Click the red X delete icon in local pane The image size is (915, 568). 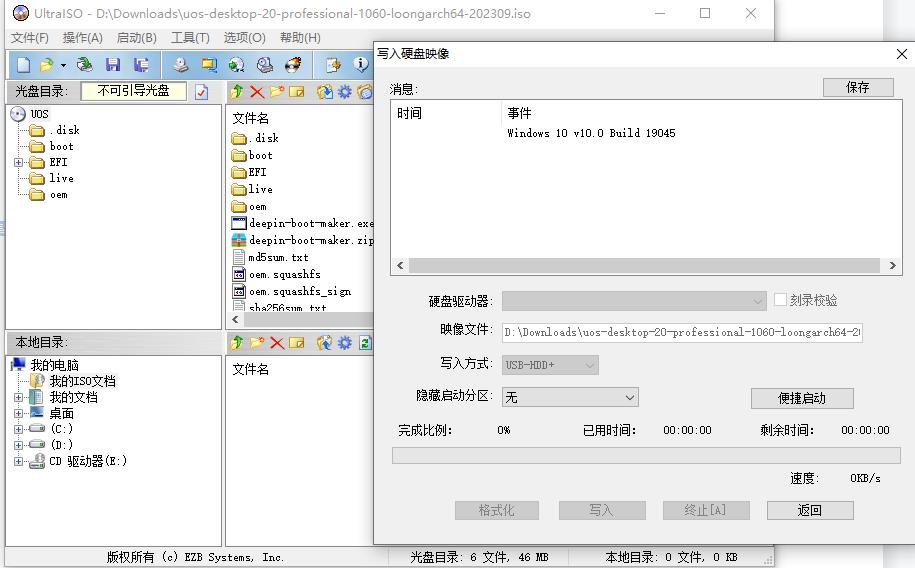(x=277, y=343)
